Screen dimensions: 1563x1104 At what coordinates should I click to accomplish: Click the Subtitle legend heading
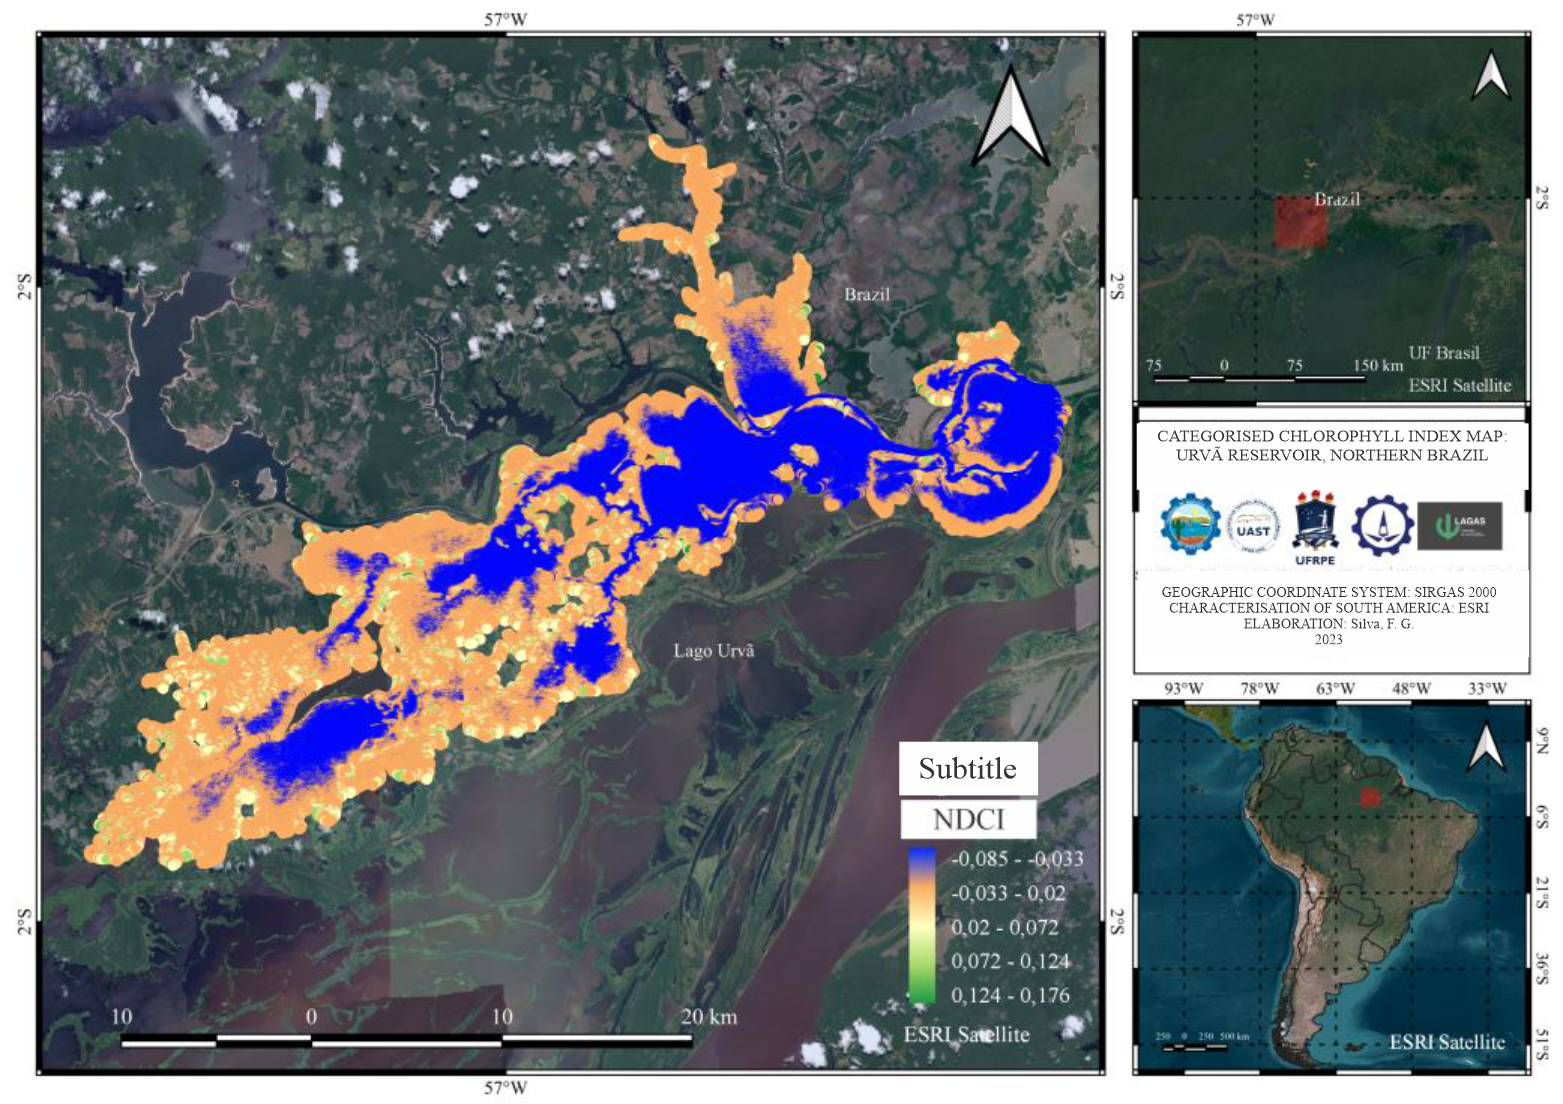tap(967, 768)
